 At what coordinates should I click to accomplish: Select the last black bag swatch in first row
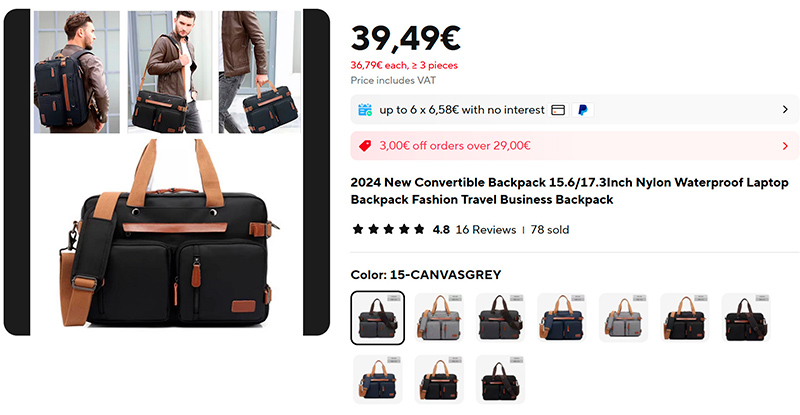tap(746, 318)
